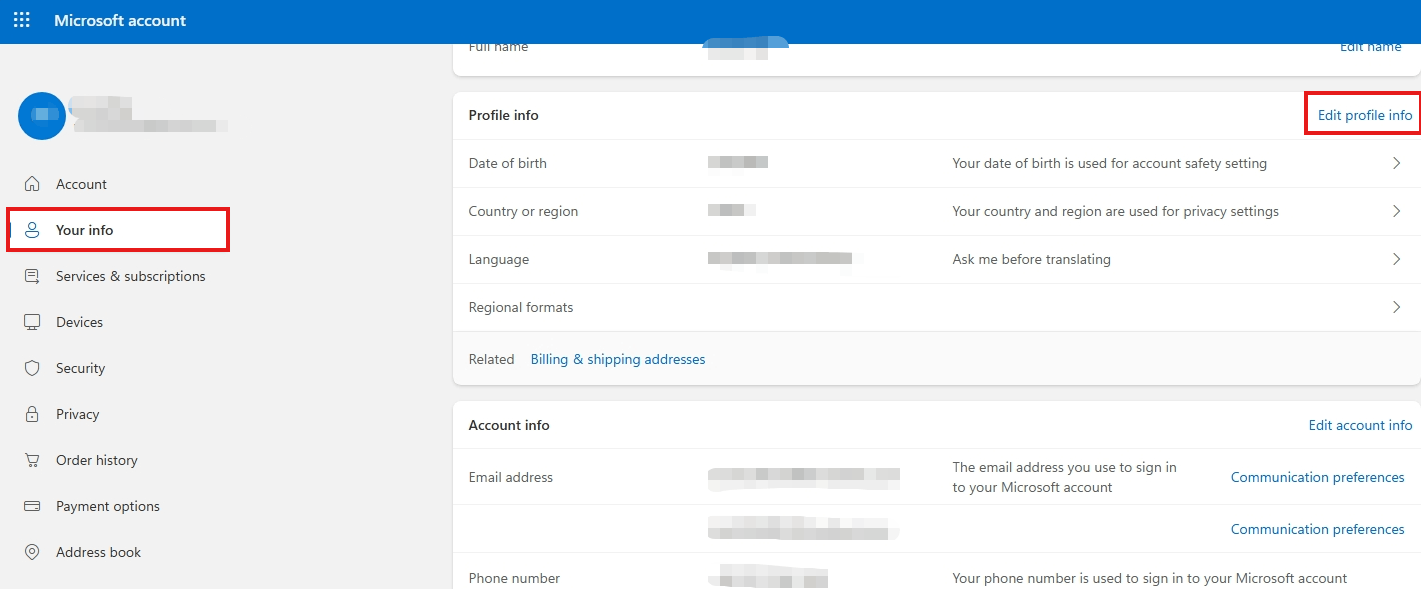Click the Services & subscriptions icon
The width and height of the screenshot is (1421, 589).
click(32, 276)
